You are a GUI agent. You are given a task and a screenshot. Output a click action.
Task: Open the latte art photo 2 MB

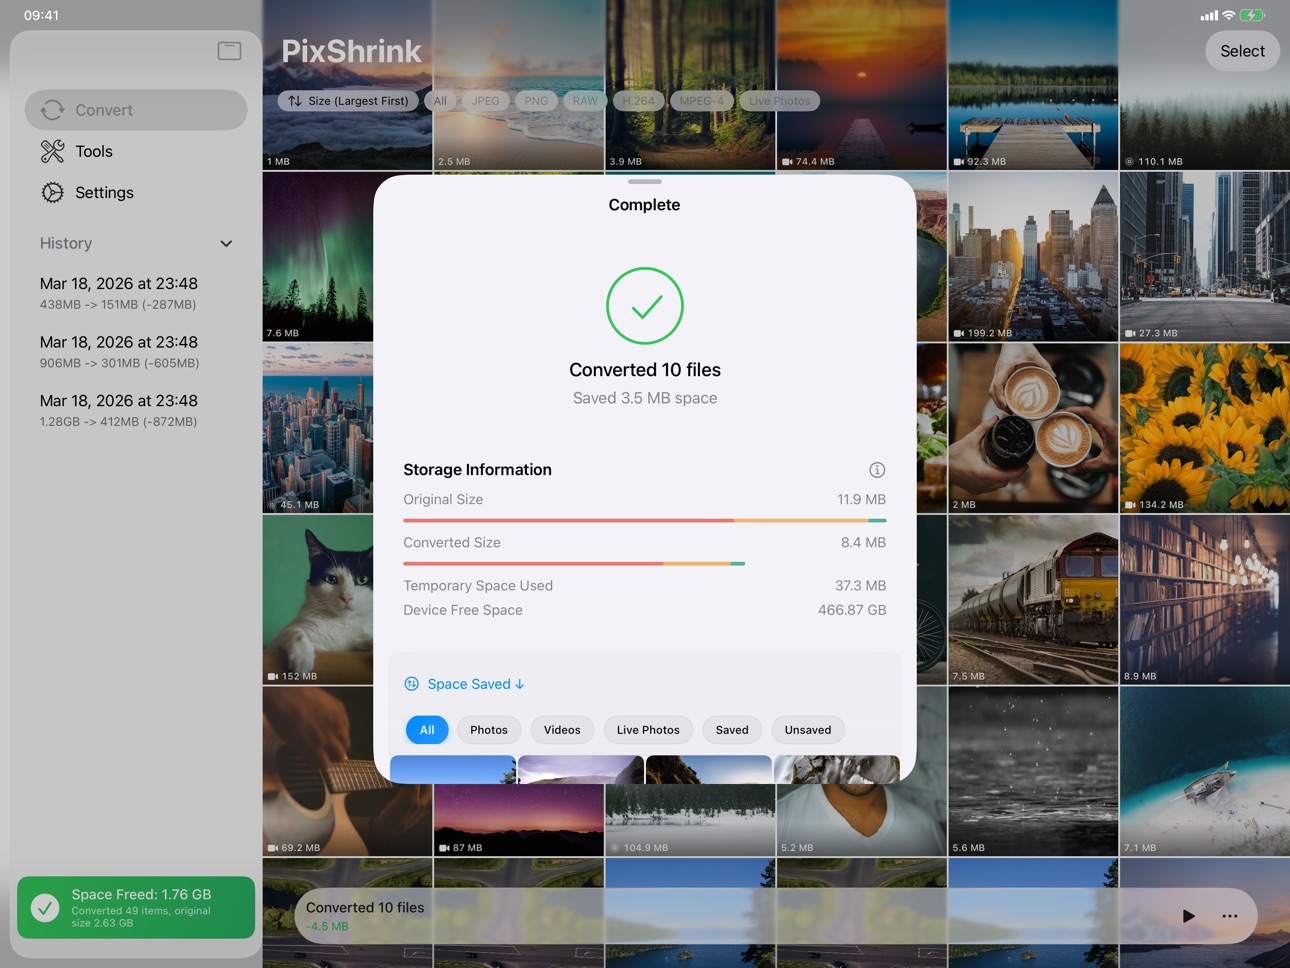click(x=1033, y=428)
